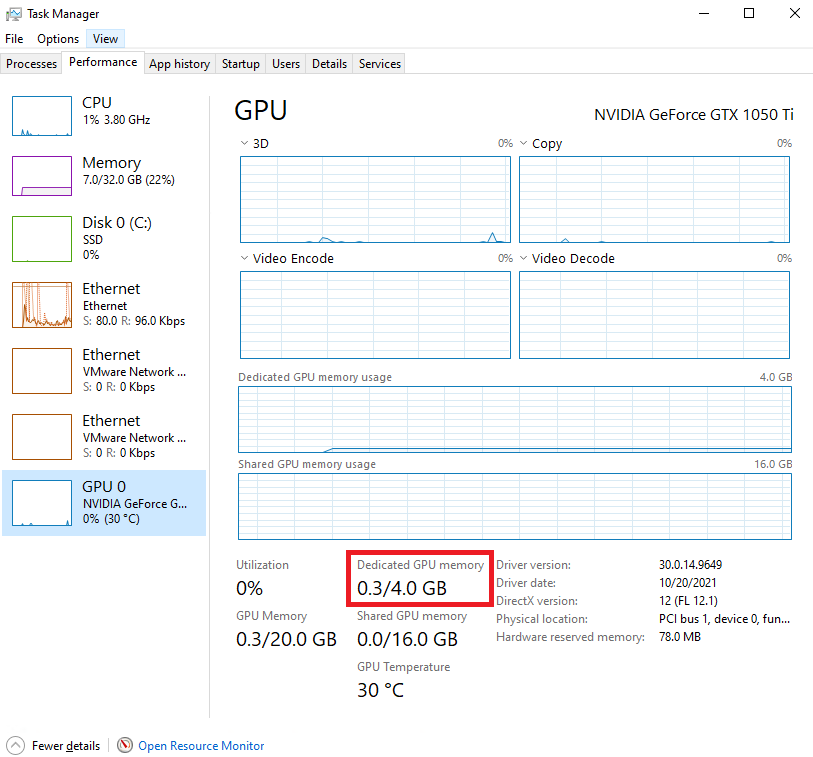This screenshot has height=757, width=813.
Task: Click the Dedicated GPU memory value 0.3/4.0 GB
Action: (402, 588)
